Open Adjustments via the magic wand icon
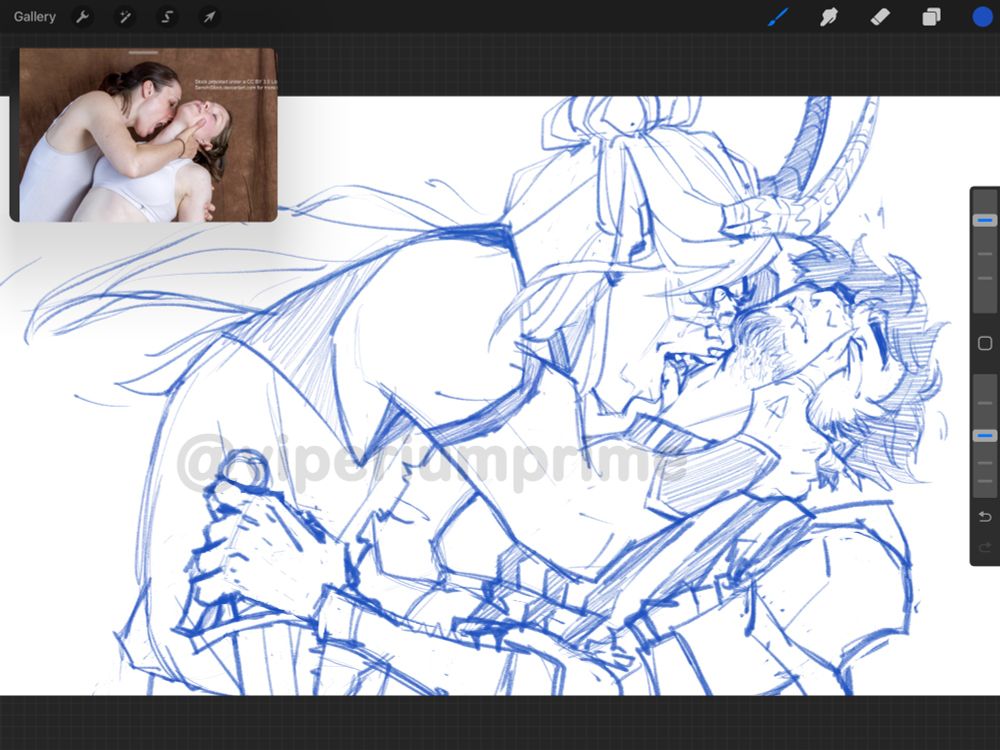Image resolution: width=1000 pixels, height=750 pixels. coord(124,16)
